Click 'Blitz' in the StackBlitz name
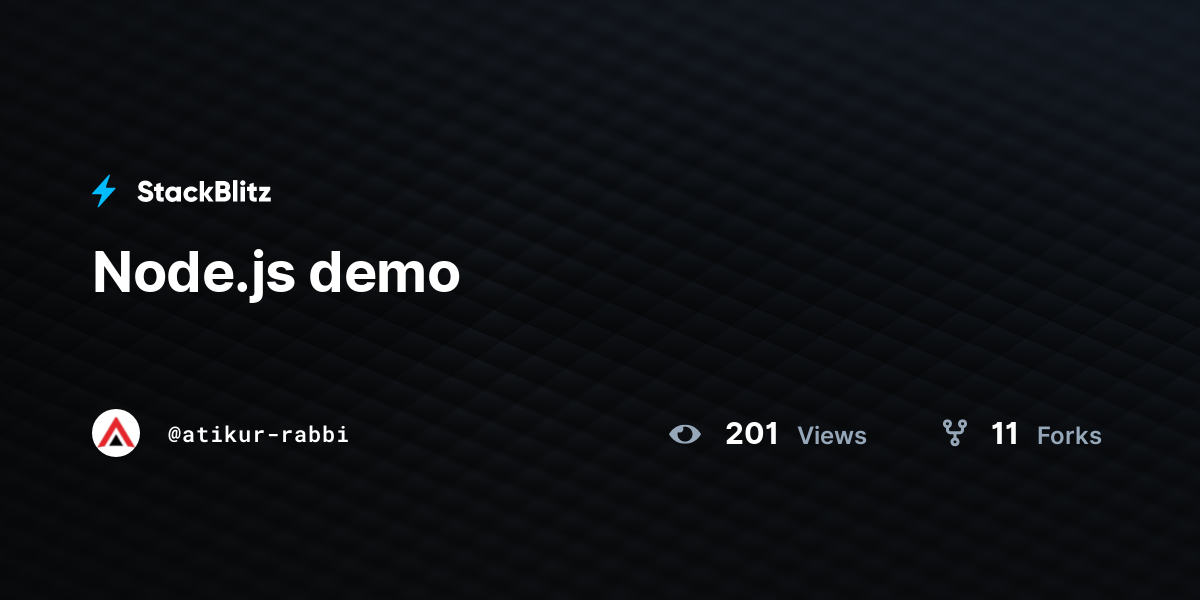The height and width of the screenshot is (600, 1200). (x=239, y=192)
